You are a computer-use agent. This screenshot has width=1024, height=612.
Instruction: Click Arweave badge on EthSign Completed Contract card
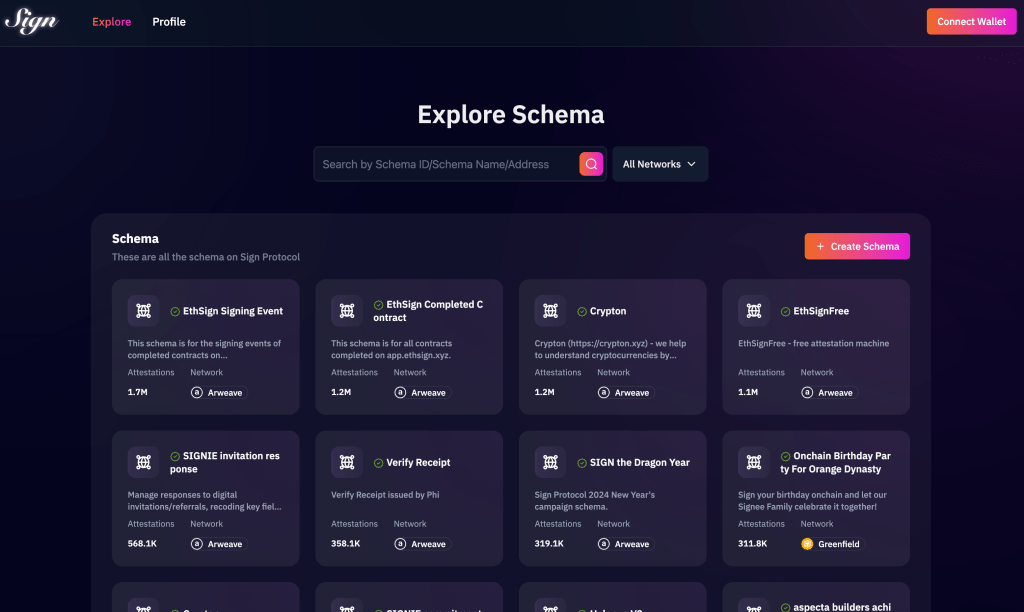tap(421, 393)
